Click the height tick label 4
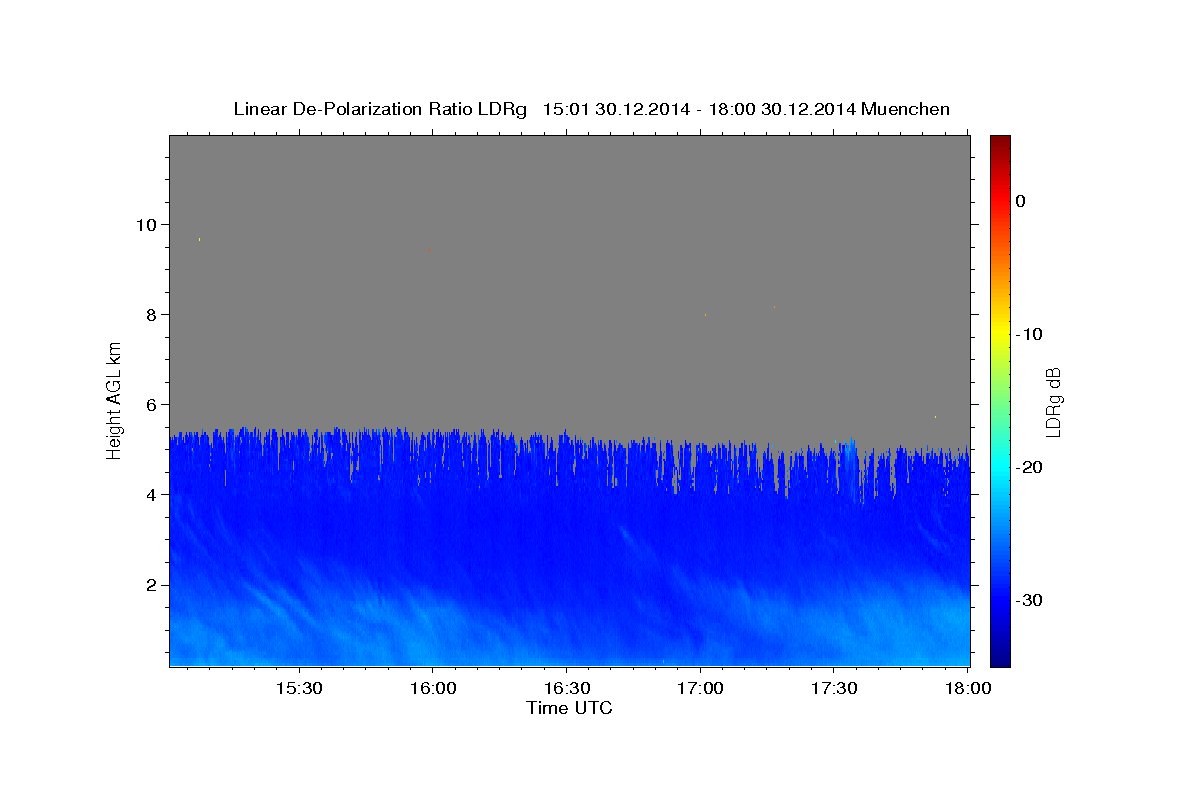This screenshot has width=1200, height=800. [x=153, y=494]
